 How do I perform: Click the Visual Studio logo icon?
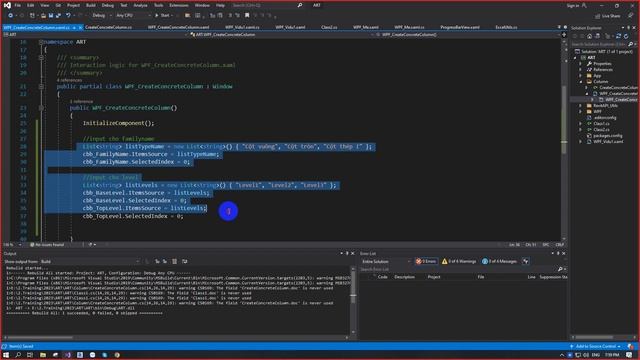pos(7,5)
